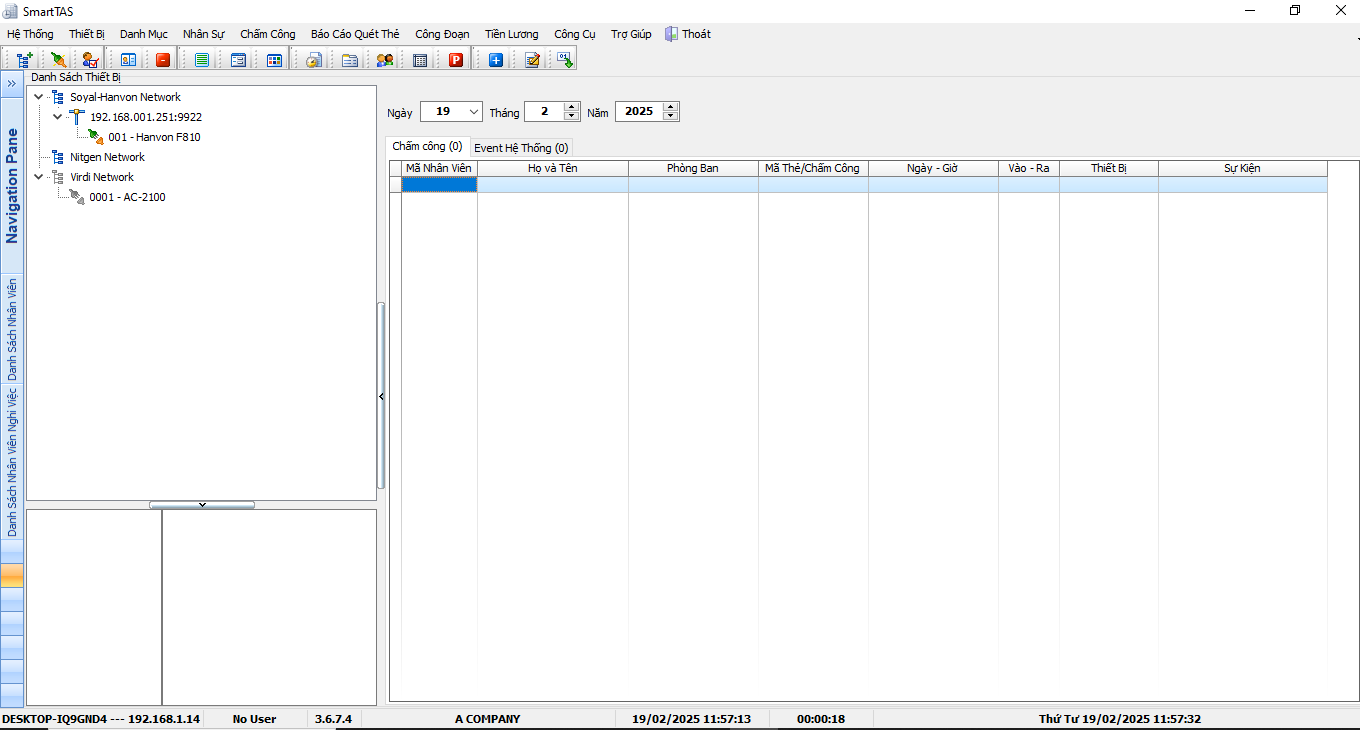Open the Công Cụ menu
This screenshot has width=1360, height=730.
[x=575, y=34]
